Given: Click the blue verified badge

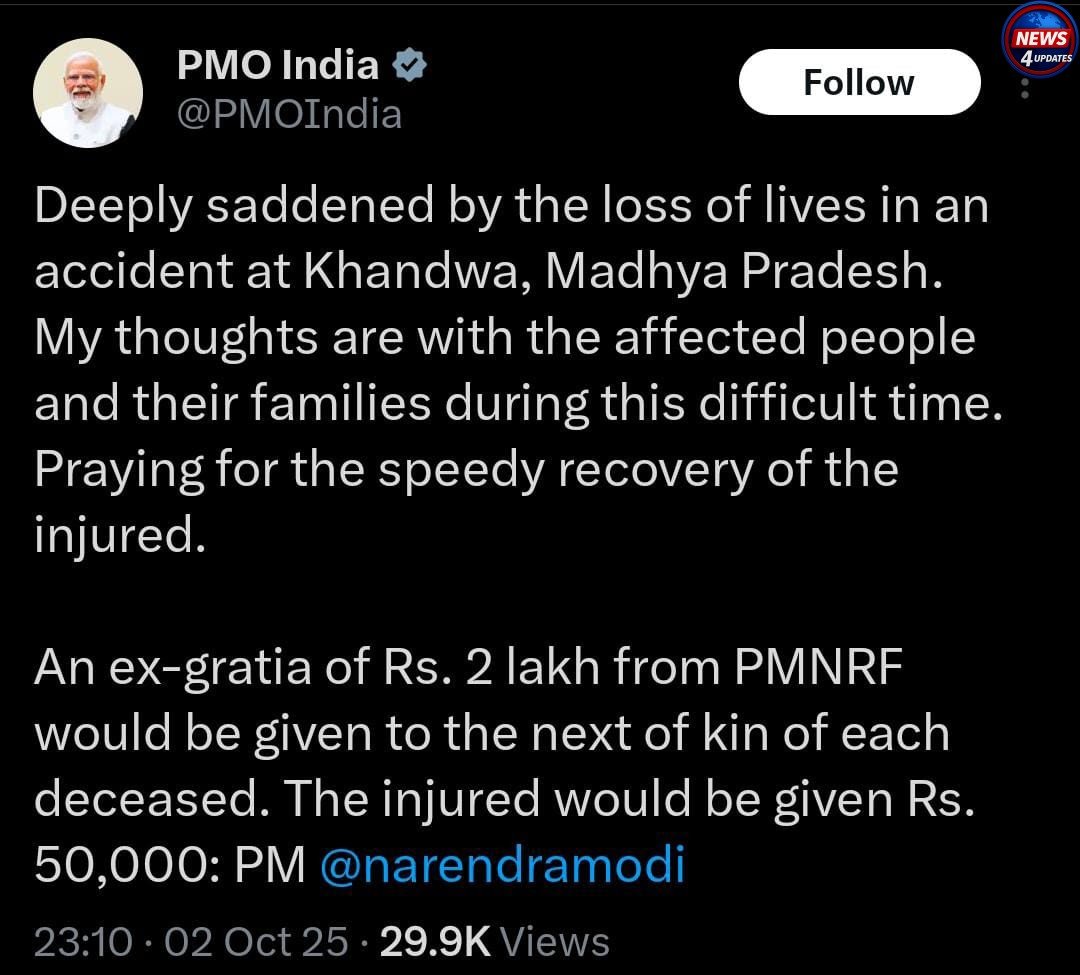Looking at the screenshot, I should coord(410,68).
